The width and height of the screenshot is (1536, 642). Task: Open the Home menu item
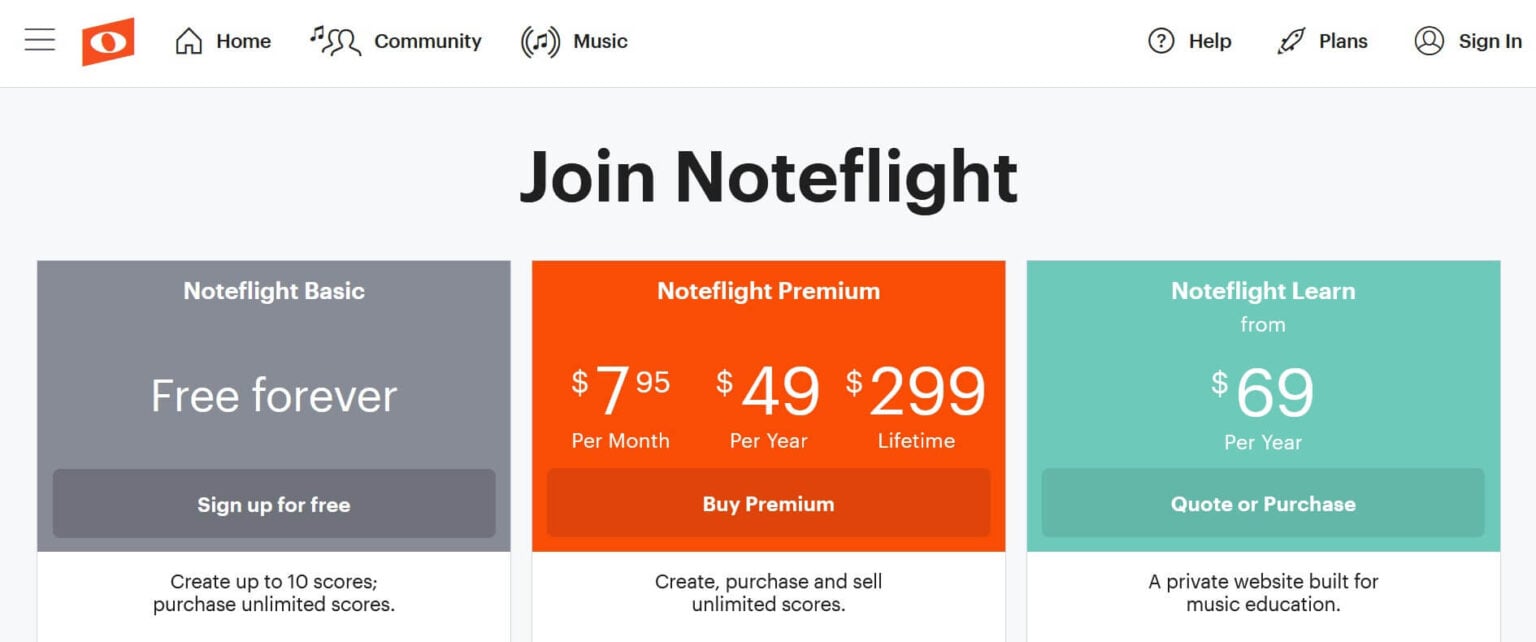tap(244, 41)
